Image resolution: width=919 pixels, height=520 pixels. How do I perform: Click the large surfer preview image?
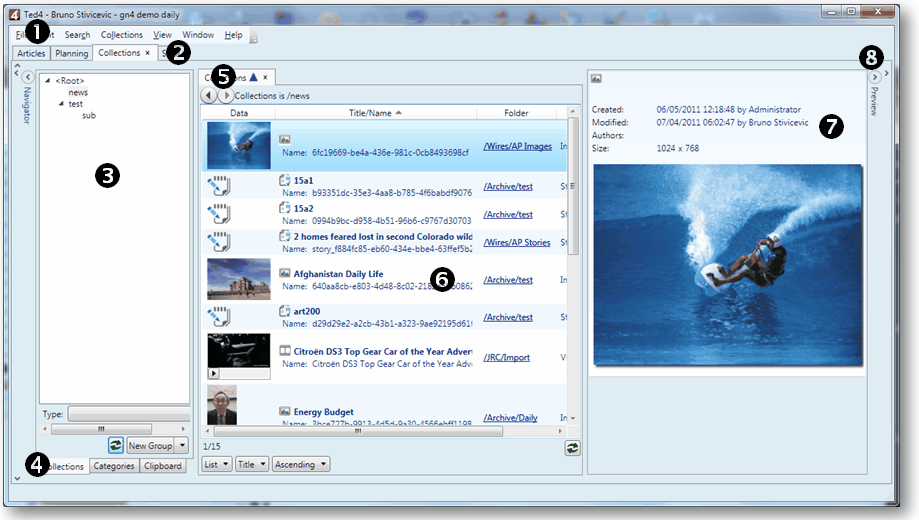click(x=727, y=266)
